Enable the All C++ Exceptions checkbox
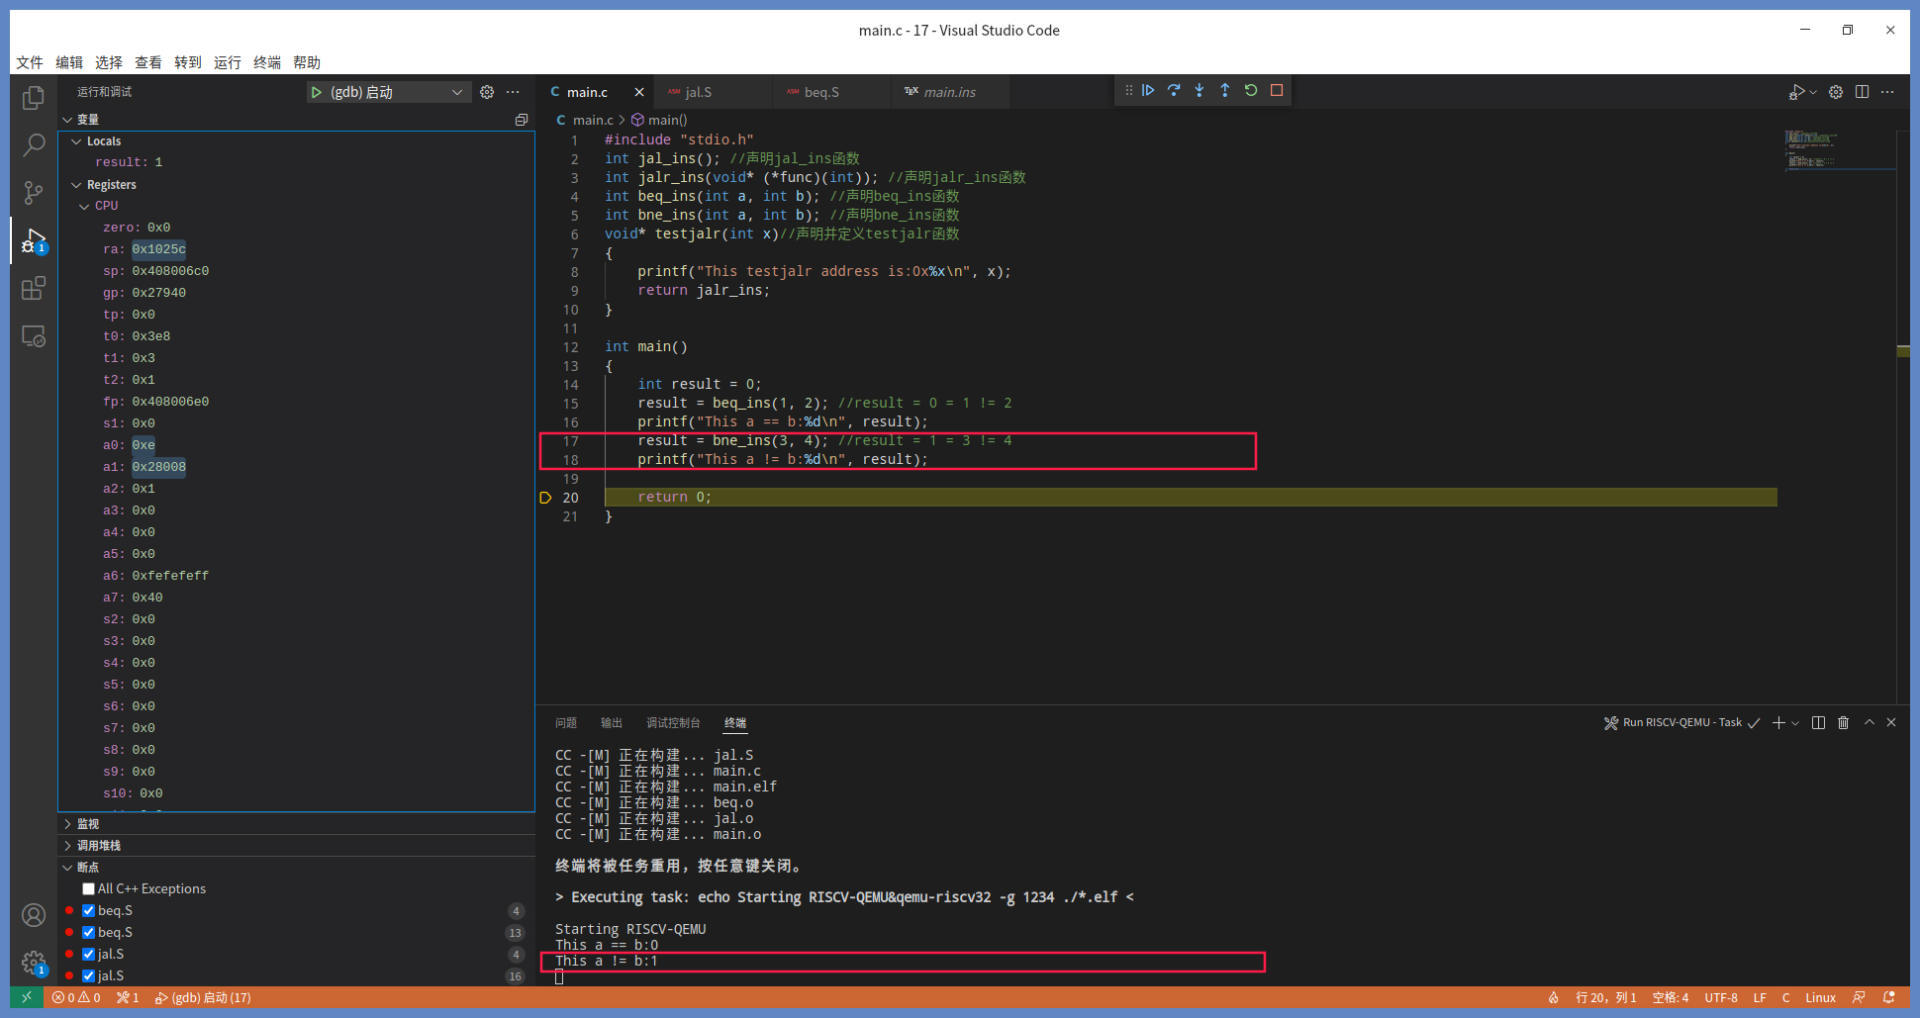The height and width of the screenshot is (1018, 1920). (x=89, y=889)
